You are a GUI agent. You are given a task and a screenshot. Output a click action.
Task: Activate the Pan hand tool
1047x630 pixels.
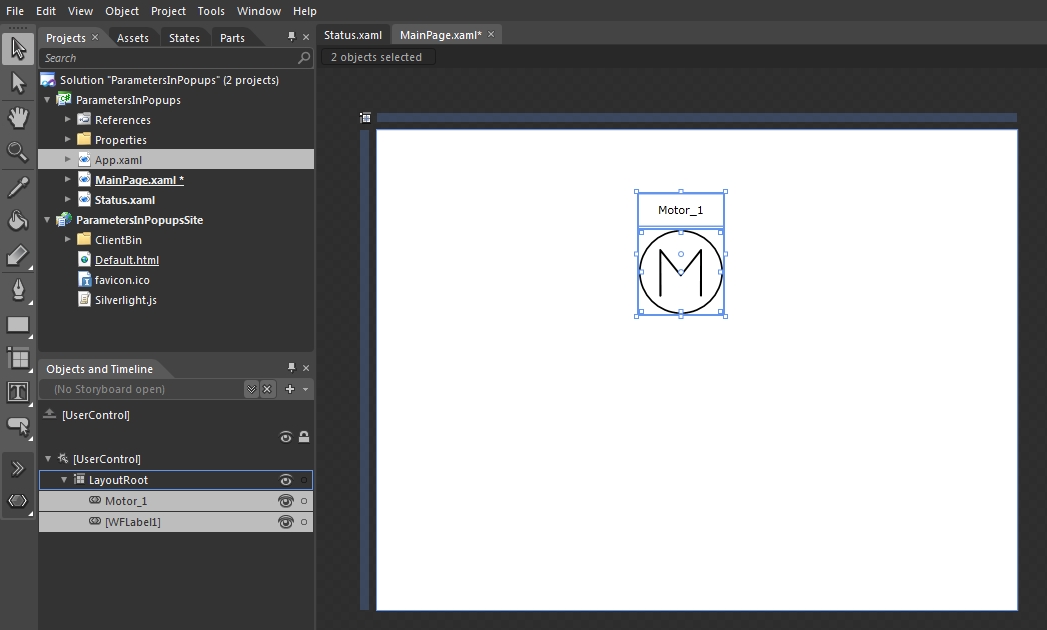coord(18,118)
